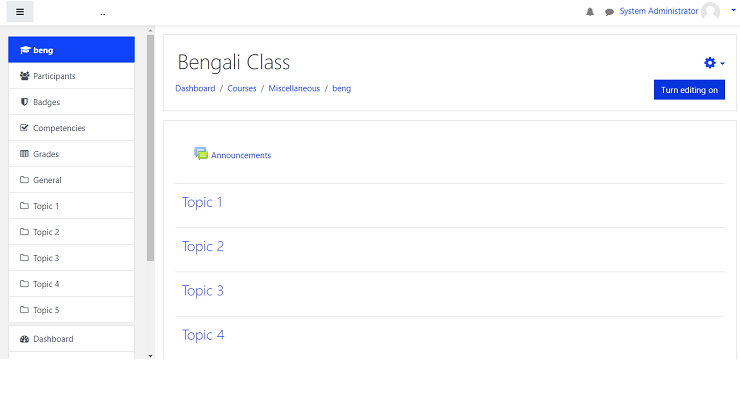Toggle the hamburger side panel button

(x=19, y=12)
